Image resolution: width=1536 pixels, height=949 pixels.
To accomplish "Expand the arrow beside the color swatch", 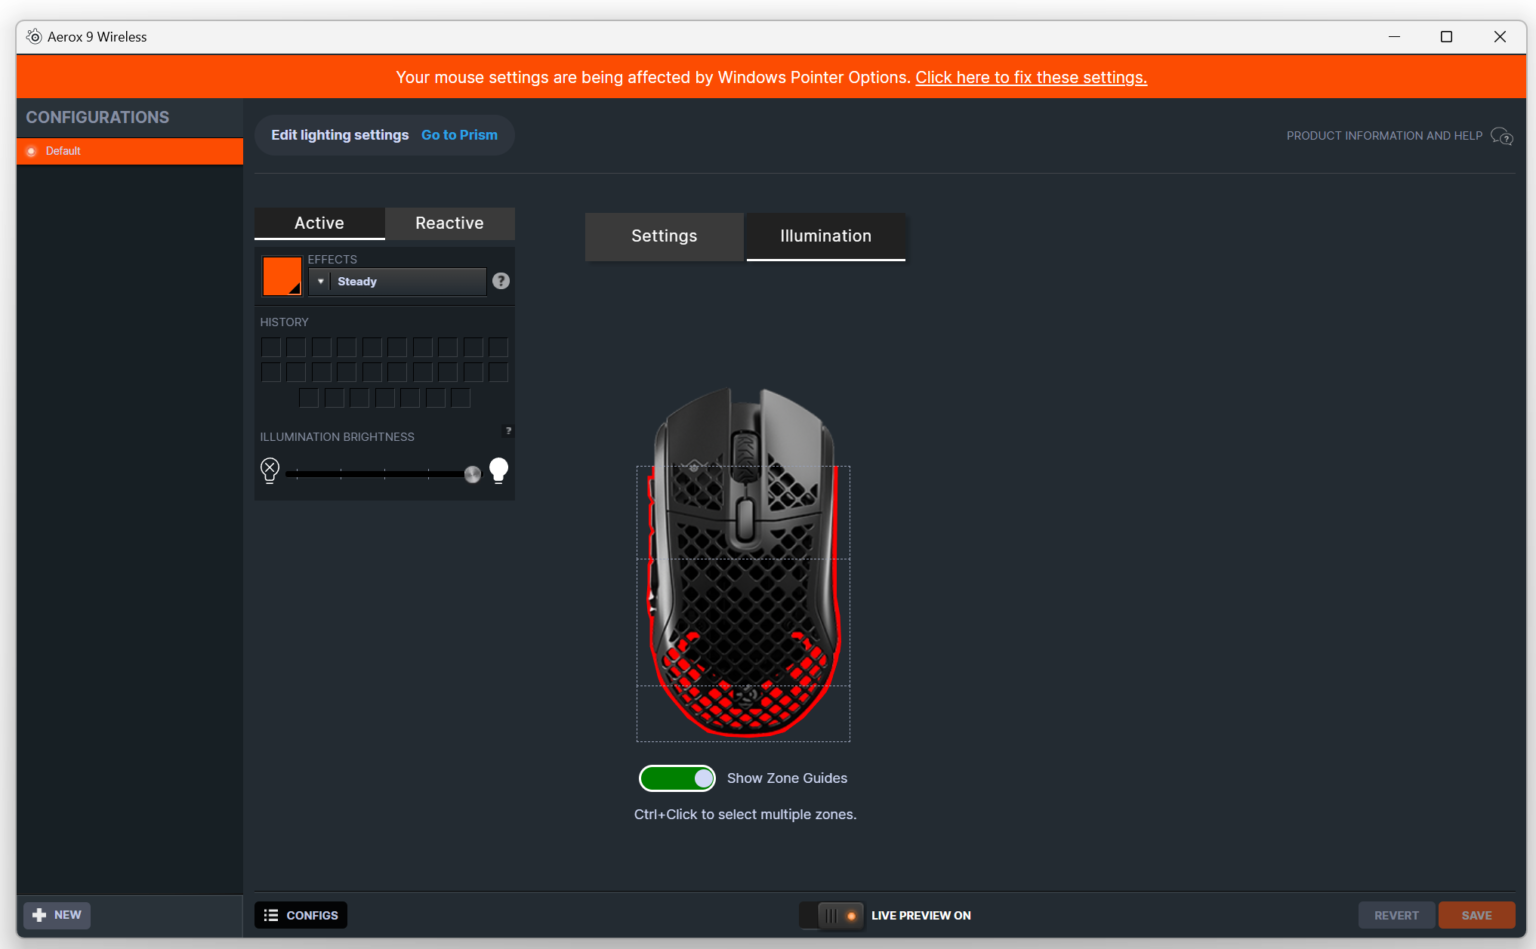I will (x=319, y=281).
